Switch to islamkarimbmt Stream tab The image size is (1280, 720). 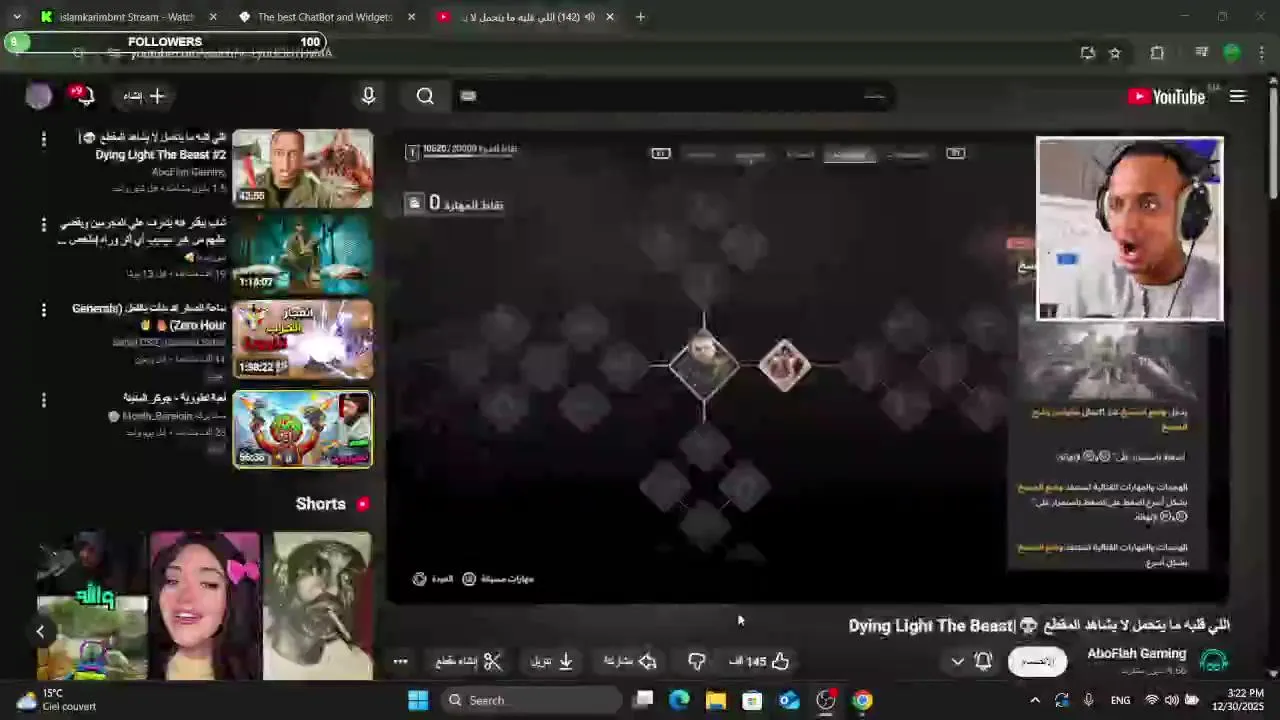tap(127, 17)
